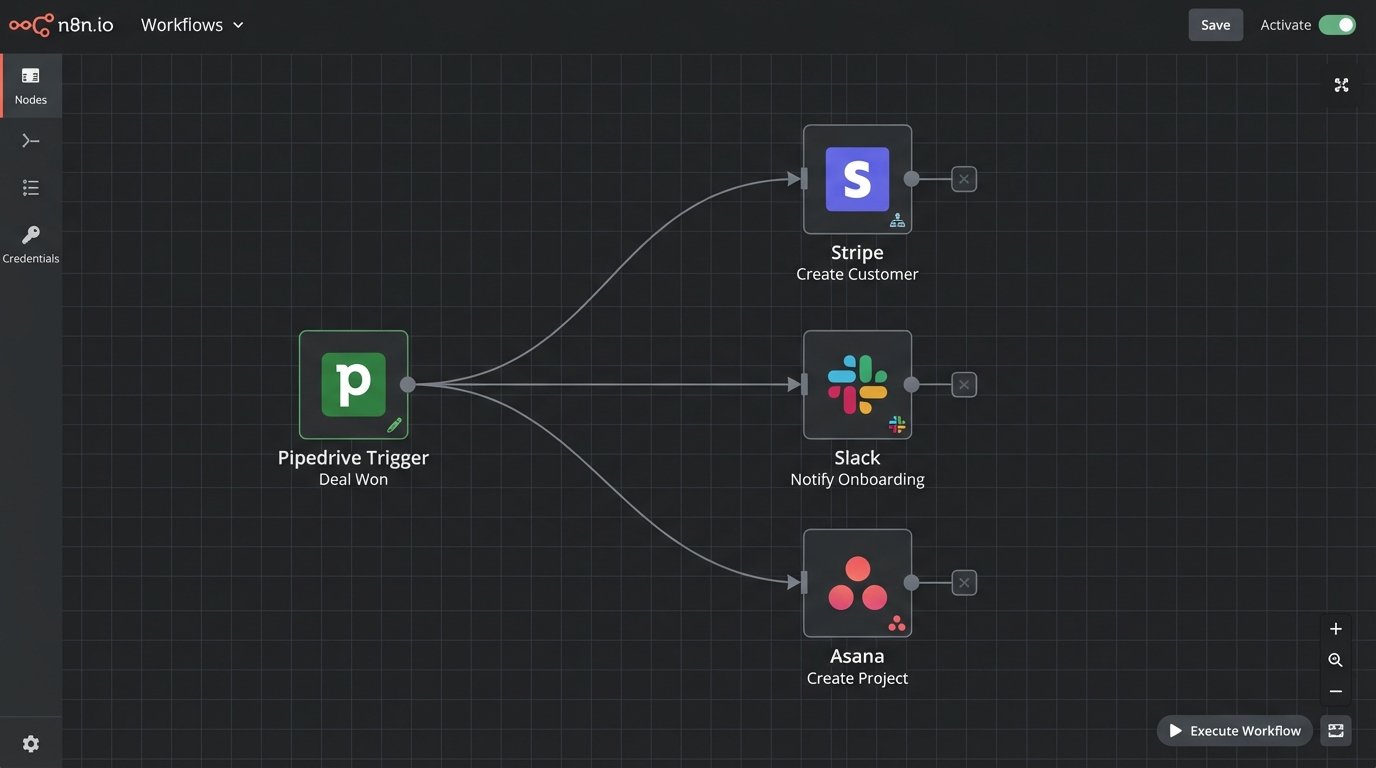Open the Slack Notify Onboarding node
Screen dimensions: 1376x768
857,383
